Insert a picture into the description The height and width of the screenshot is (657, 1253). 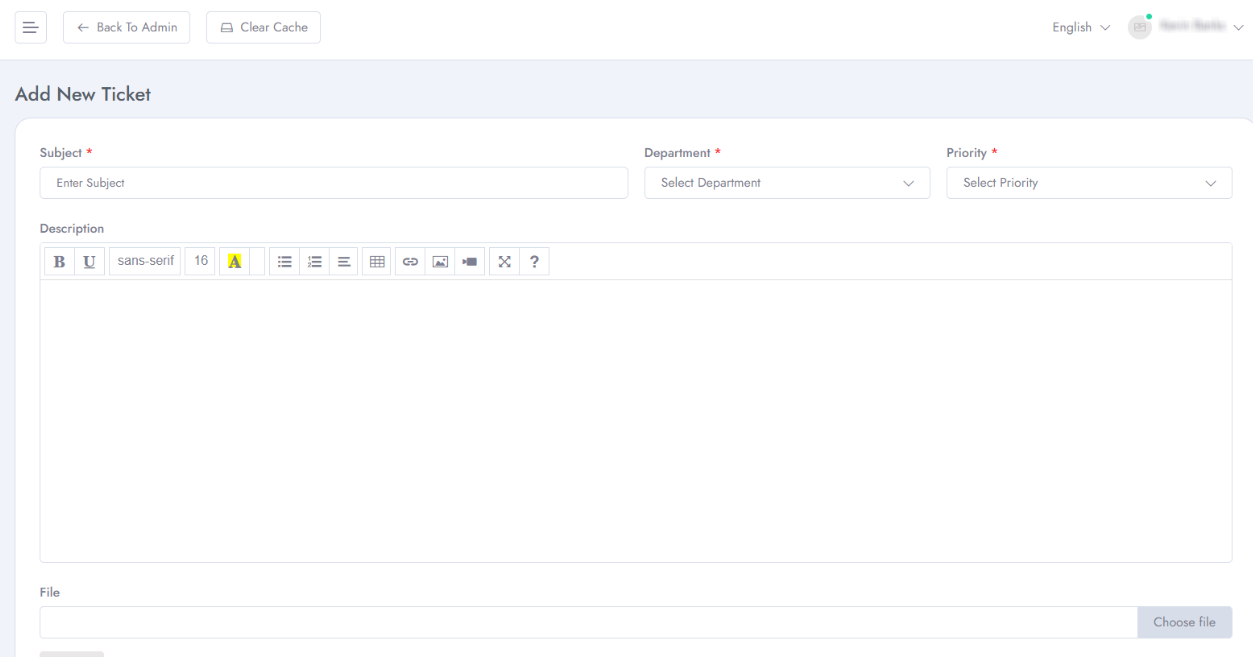click(440, 262)
